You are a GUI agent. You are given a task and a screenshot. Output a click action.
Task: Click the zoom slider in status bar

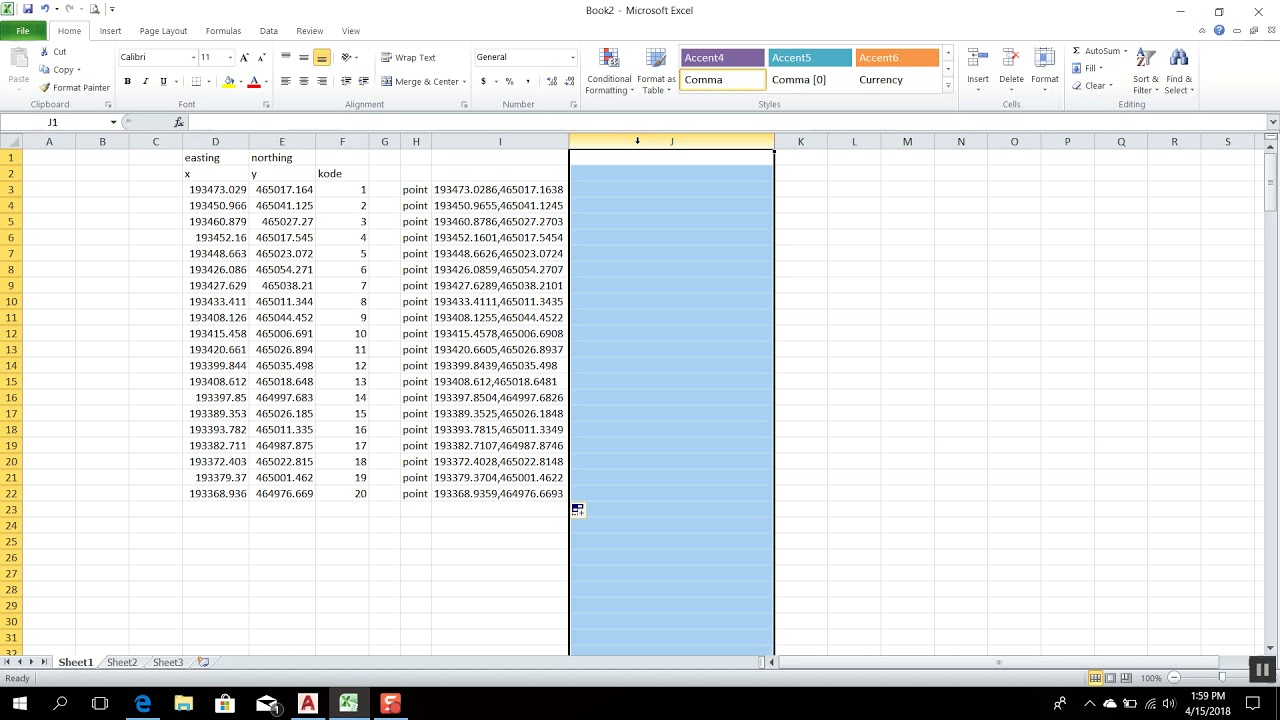(x=1221, y=678)
